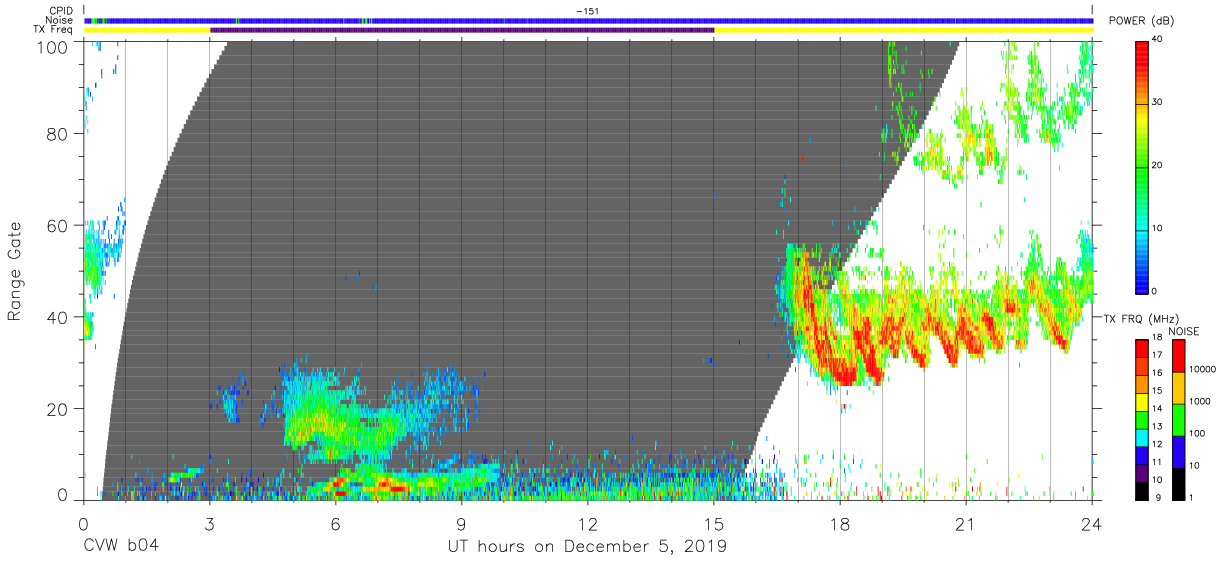Click the green middle of the power color bar
The width and height of the screenshot is (1228, 567).
pyautogui.click(x=1142, y=165)
